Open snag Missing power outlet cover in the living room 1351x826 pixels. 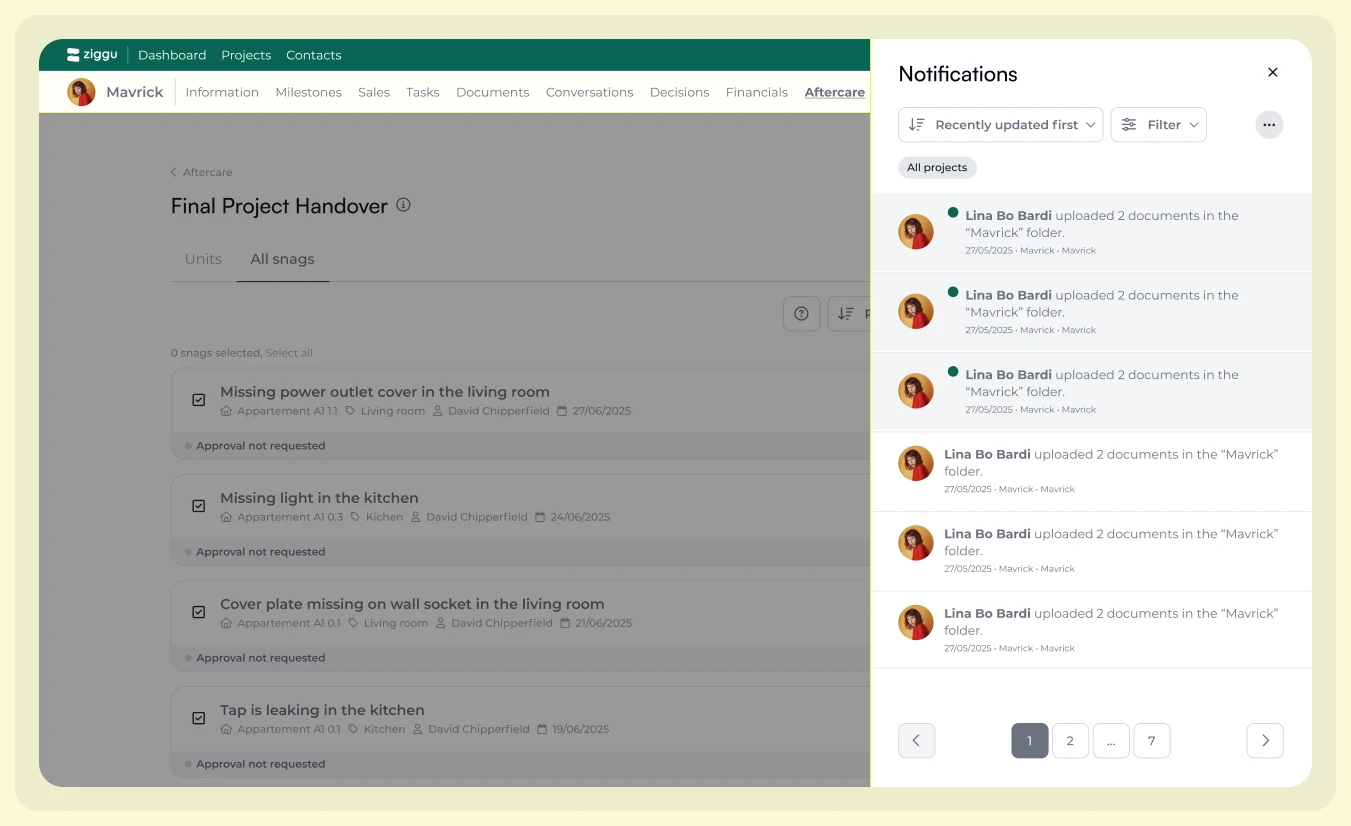[x=385, y=392]
